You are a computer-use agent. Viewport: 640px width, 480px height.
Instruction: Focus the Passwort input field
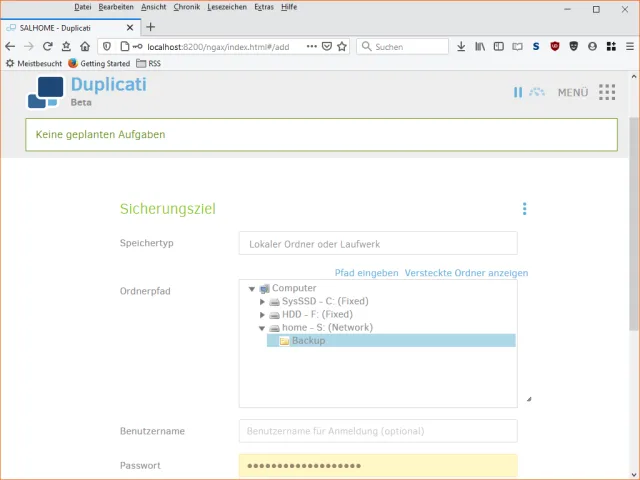click(x=378, y=466)
